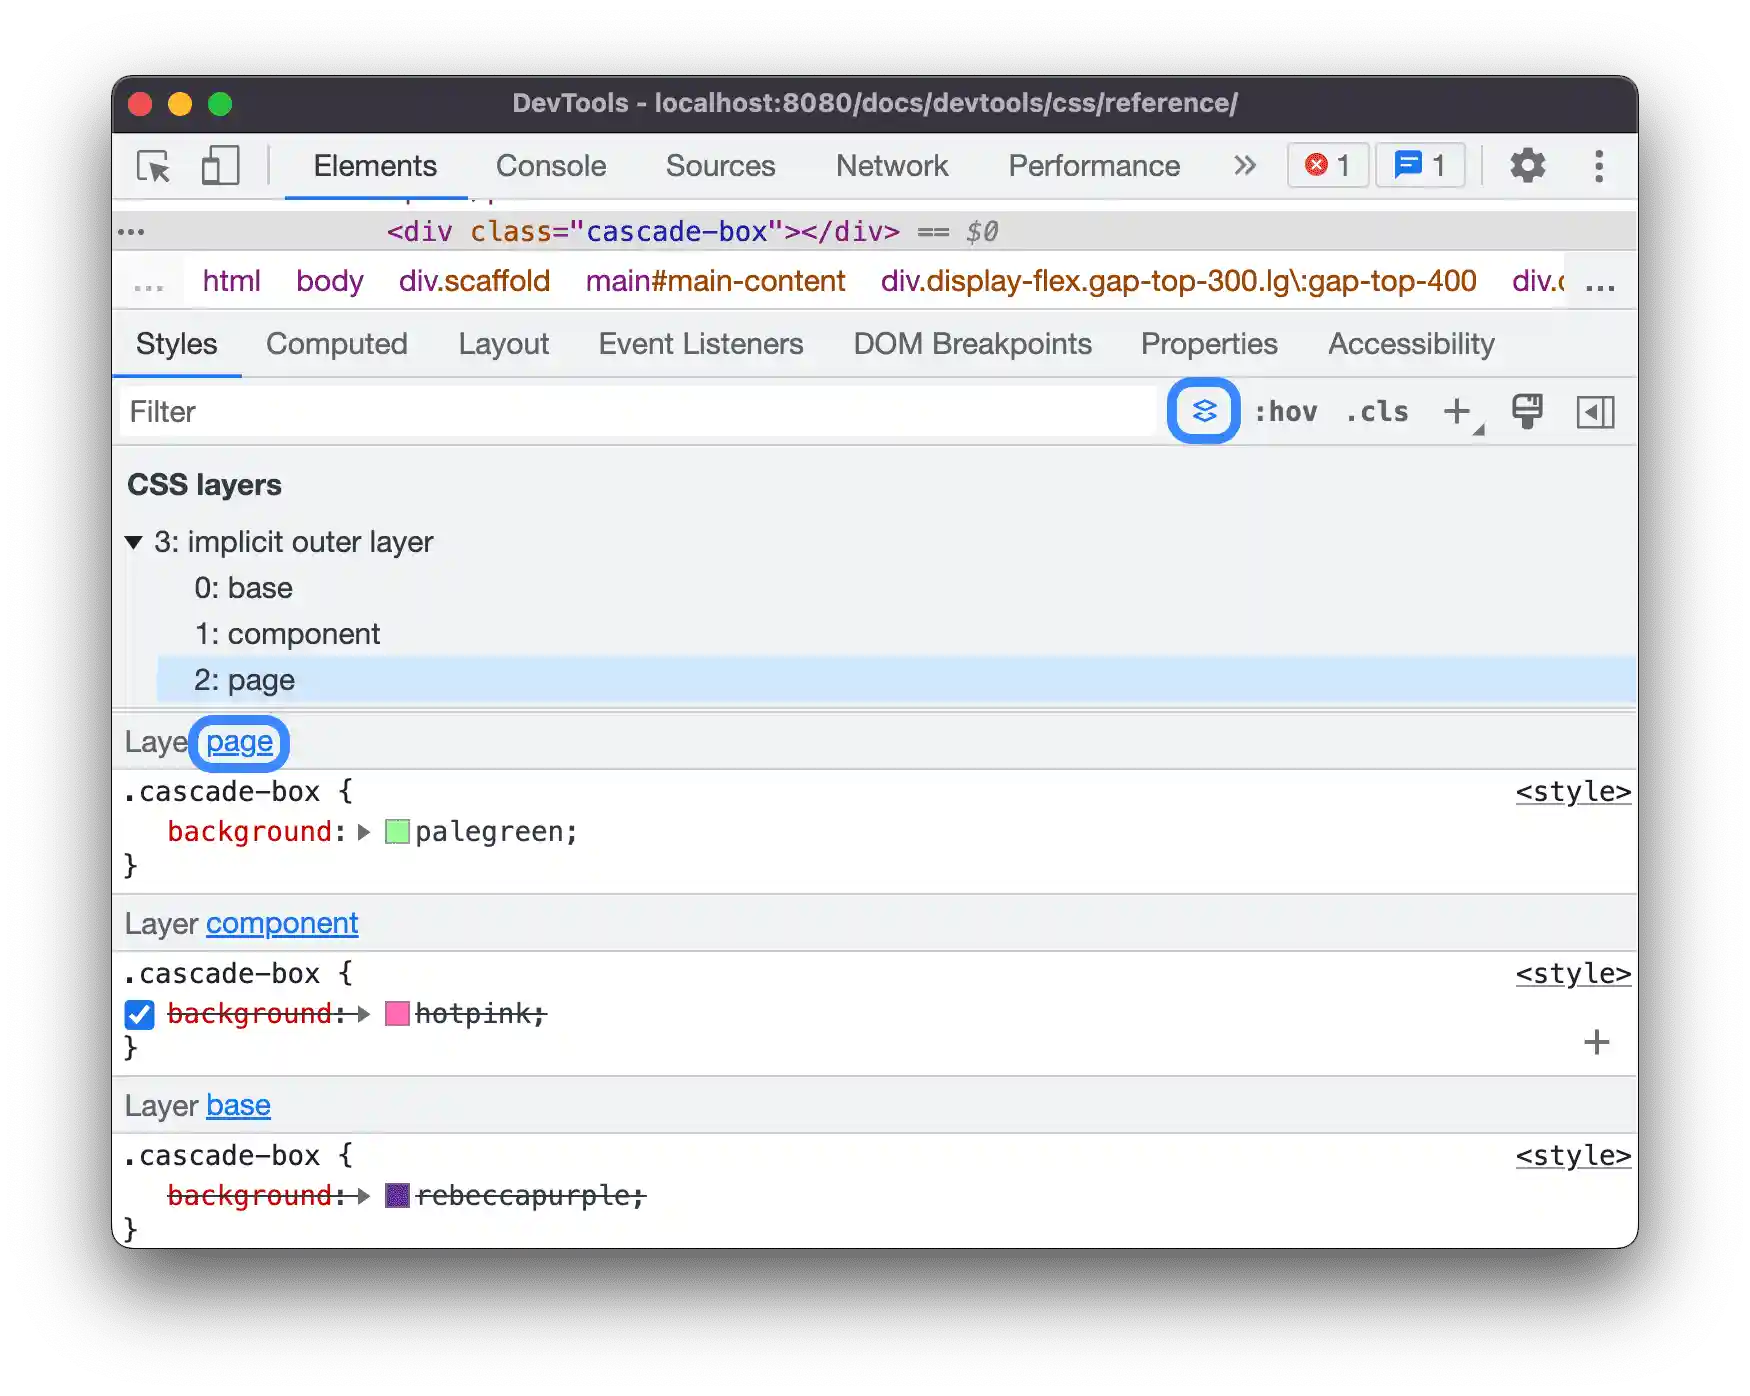Toggle the device toolbar icon
This screenshot has width=1750, height=1396.
point(220,166)
